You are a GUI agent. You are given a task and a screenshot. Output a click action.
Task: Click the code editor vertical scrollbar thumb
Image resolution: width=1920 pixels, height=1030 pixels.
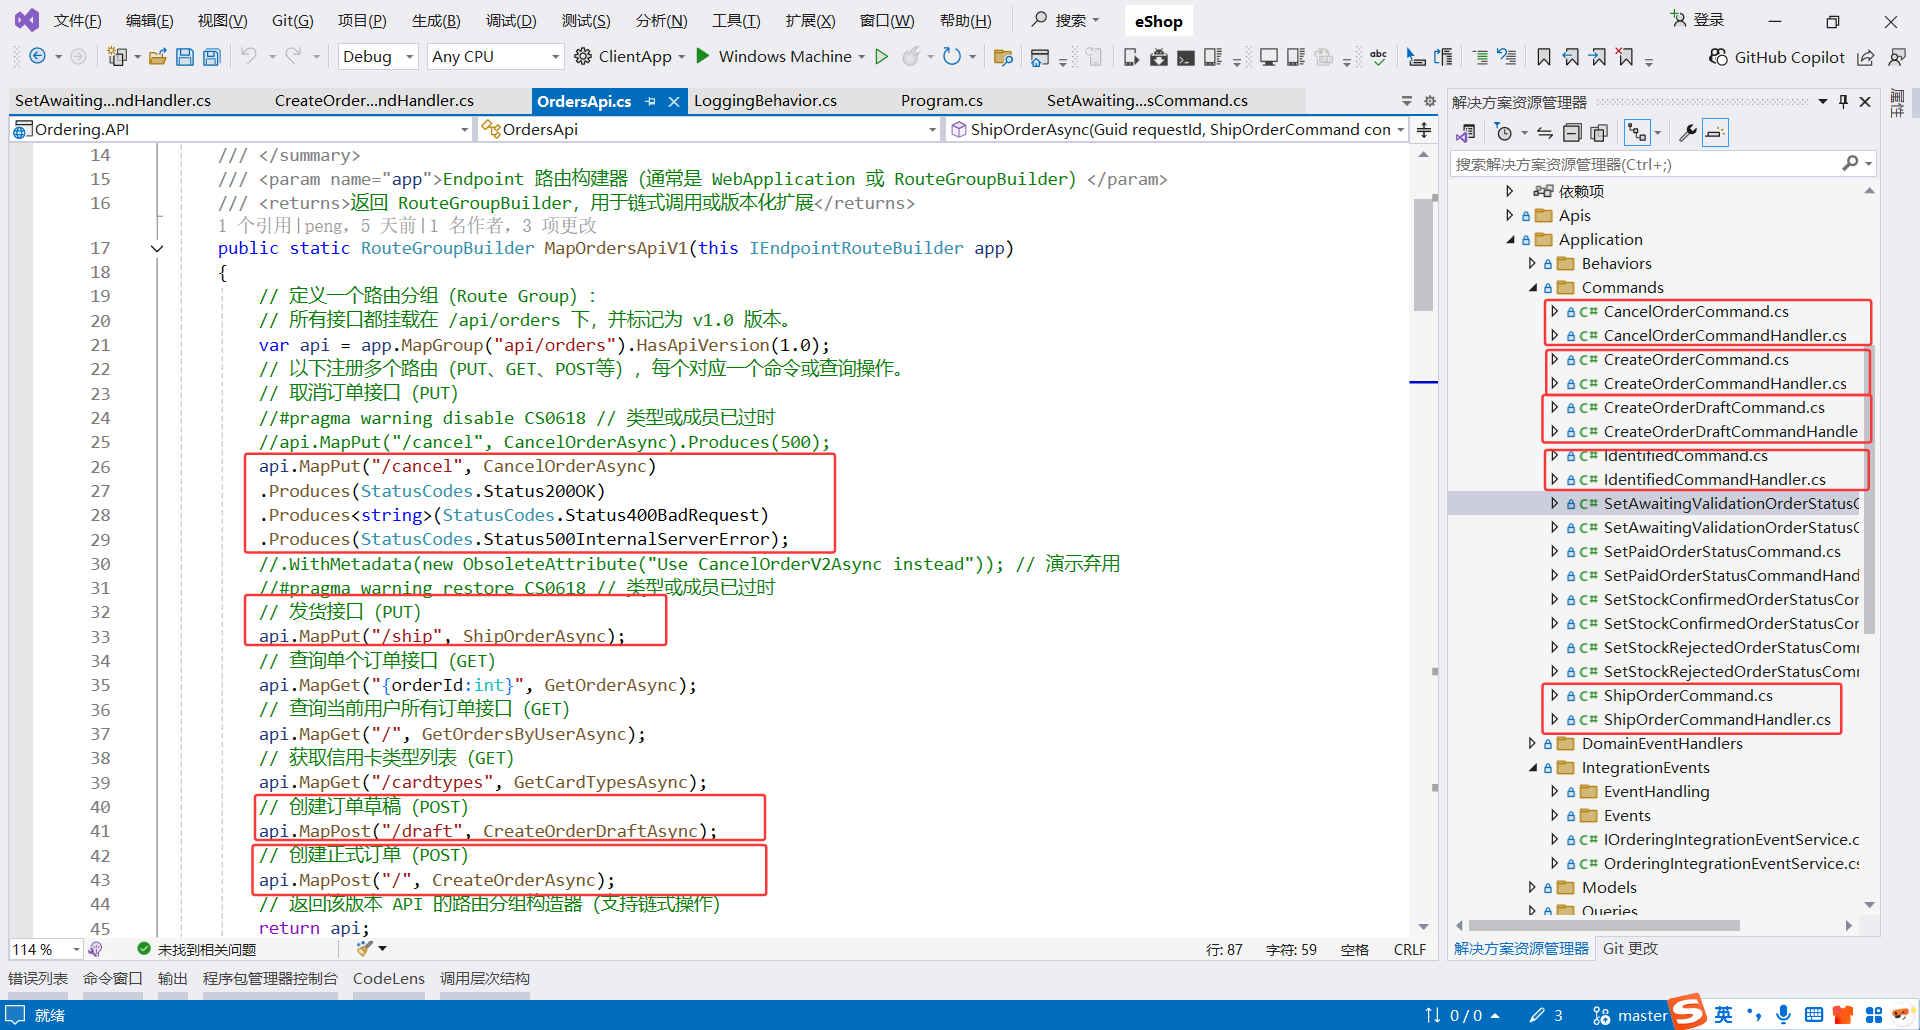[x=1424, y=255]
